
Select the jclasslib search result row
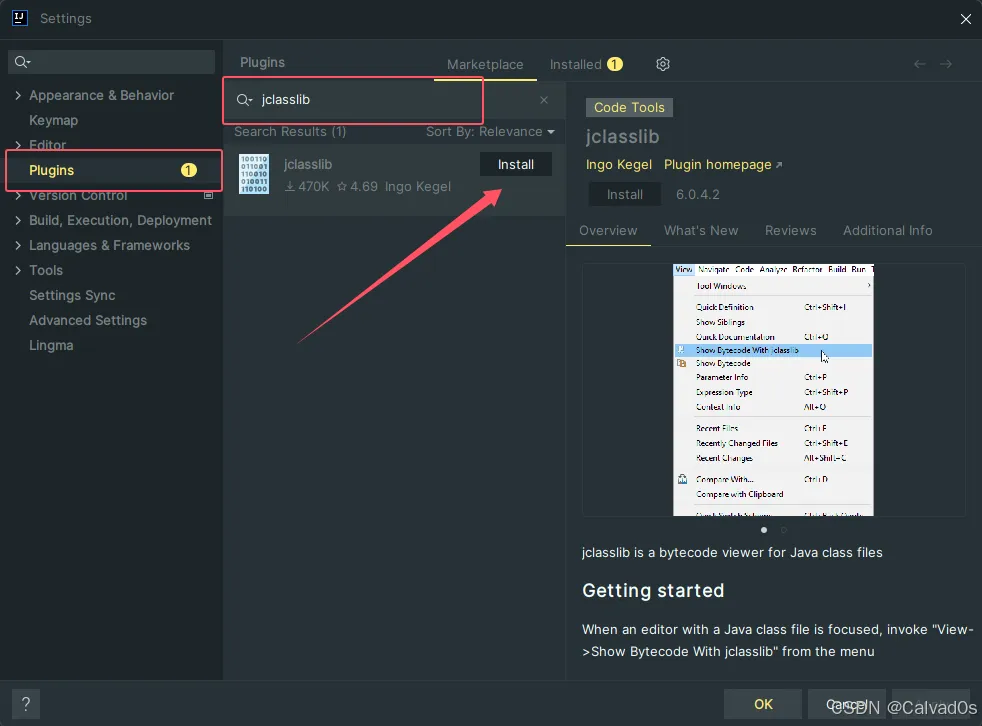tap(395, 180)
